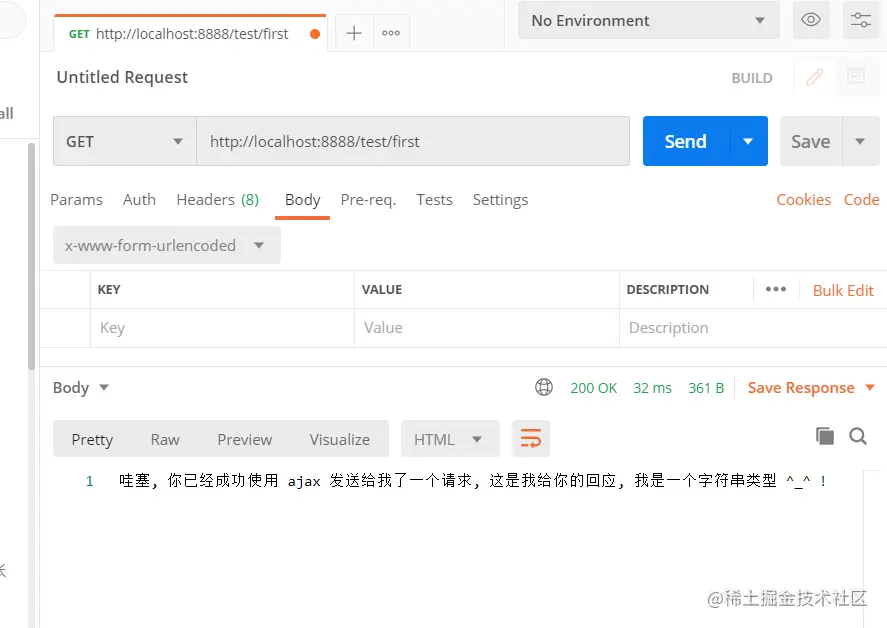Click the 32 ms response time
The width and height of the screenshot is (887, 628).
pyautogui.click(x=652, y=388)
